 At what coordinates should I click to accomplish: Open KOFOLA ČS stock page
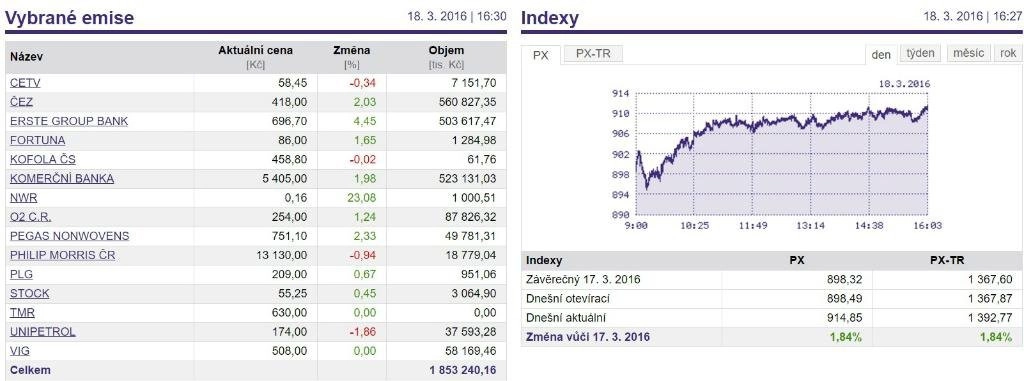[x=42, y=159]
